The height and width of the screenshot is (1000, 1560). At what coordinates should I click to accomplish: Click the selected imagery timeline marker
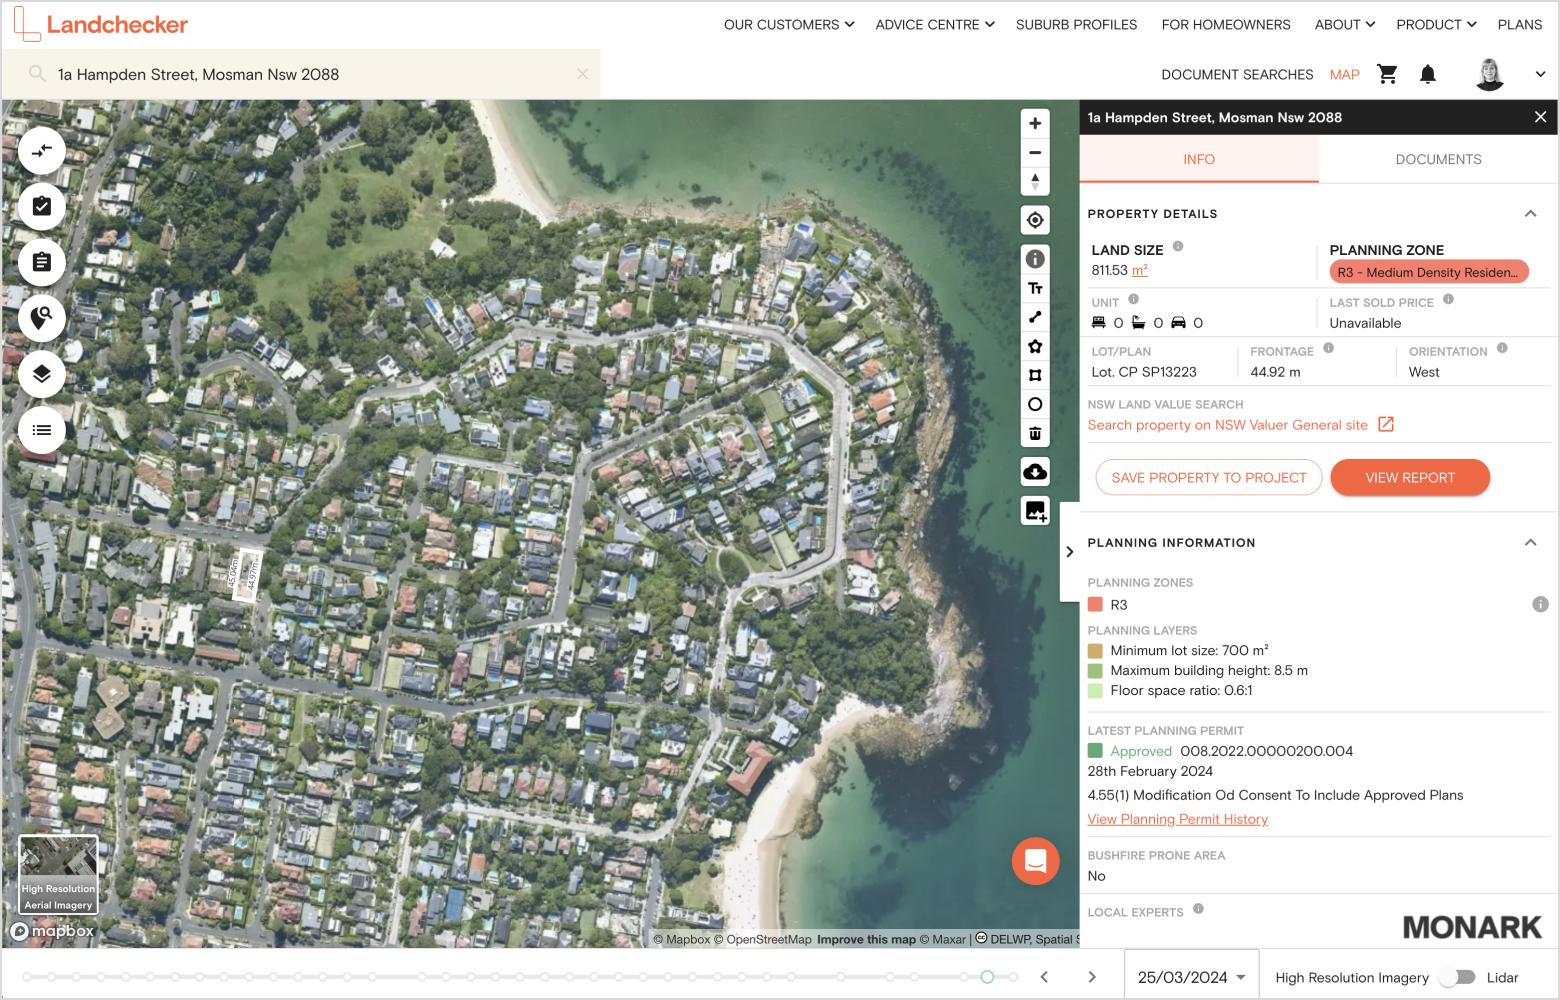point(987,977)
